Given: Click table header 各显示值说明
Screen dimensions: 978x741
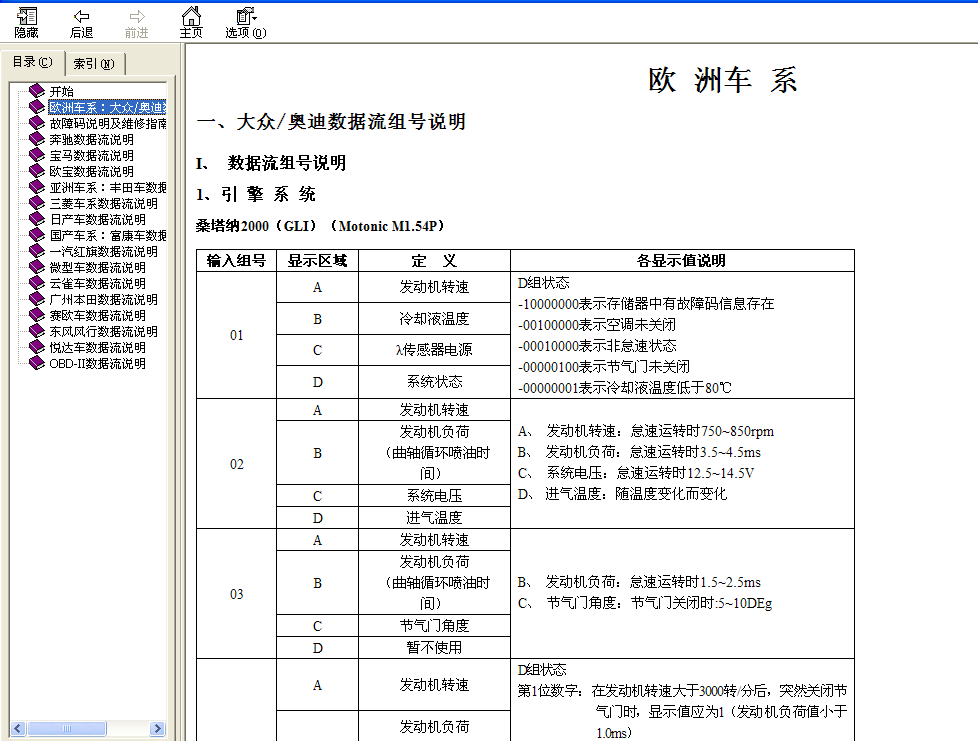Looking at the screenshot, I should click(x=682, y=261).
